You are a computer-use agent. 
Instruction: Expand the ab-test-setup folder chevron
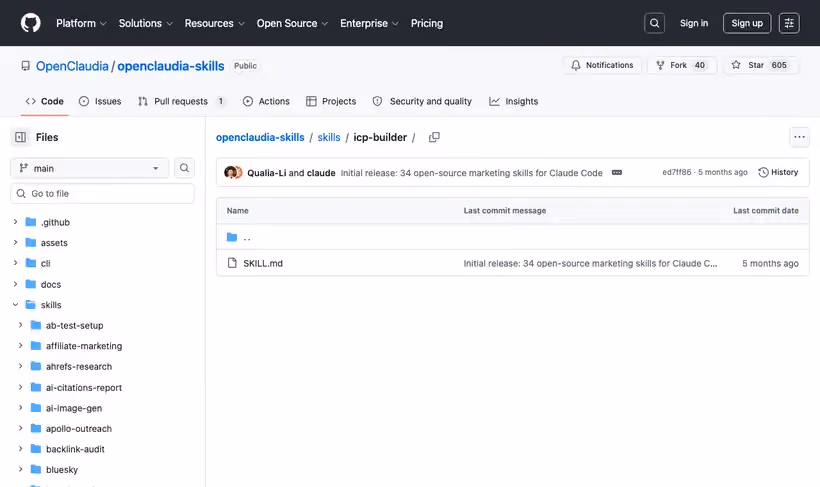(x=20, y=325)
